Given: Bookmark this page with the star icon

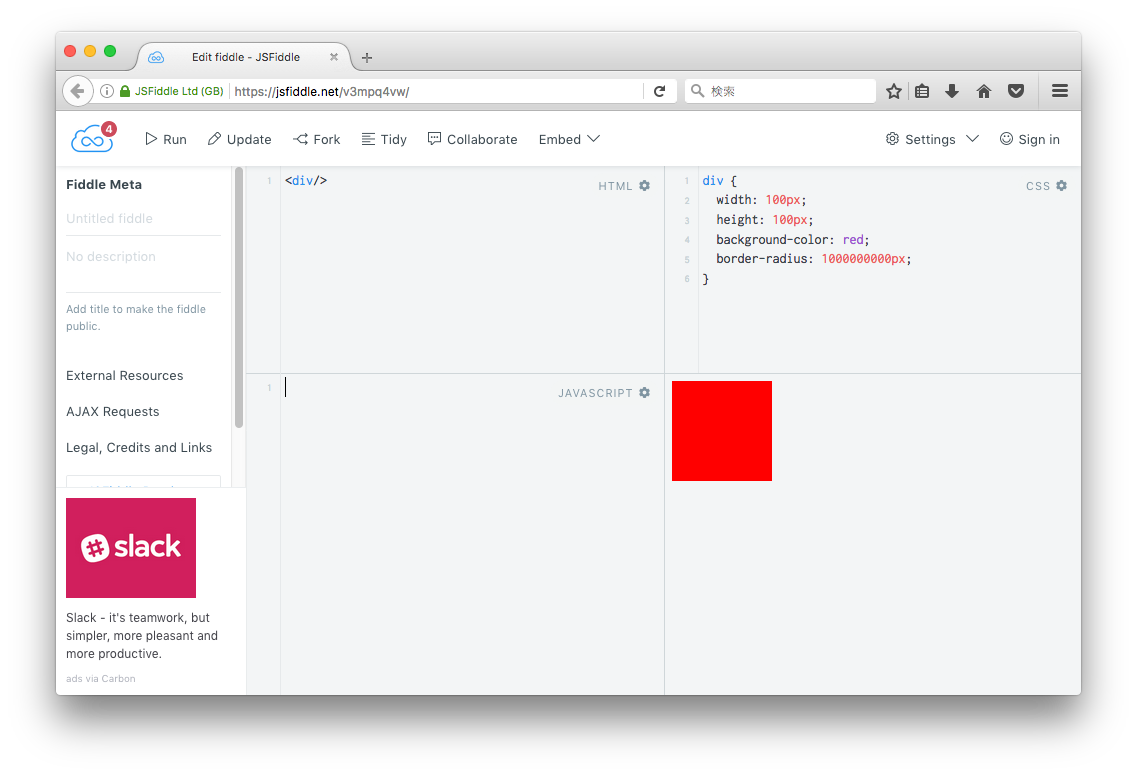Looking at the screenshot, I should click(893, 90).
